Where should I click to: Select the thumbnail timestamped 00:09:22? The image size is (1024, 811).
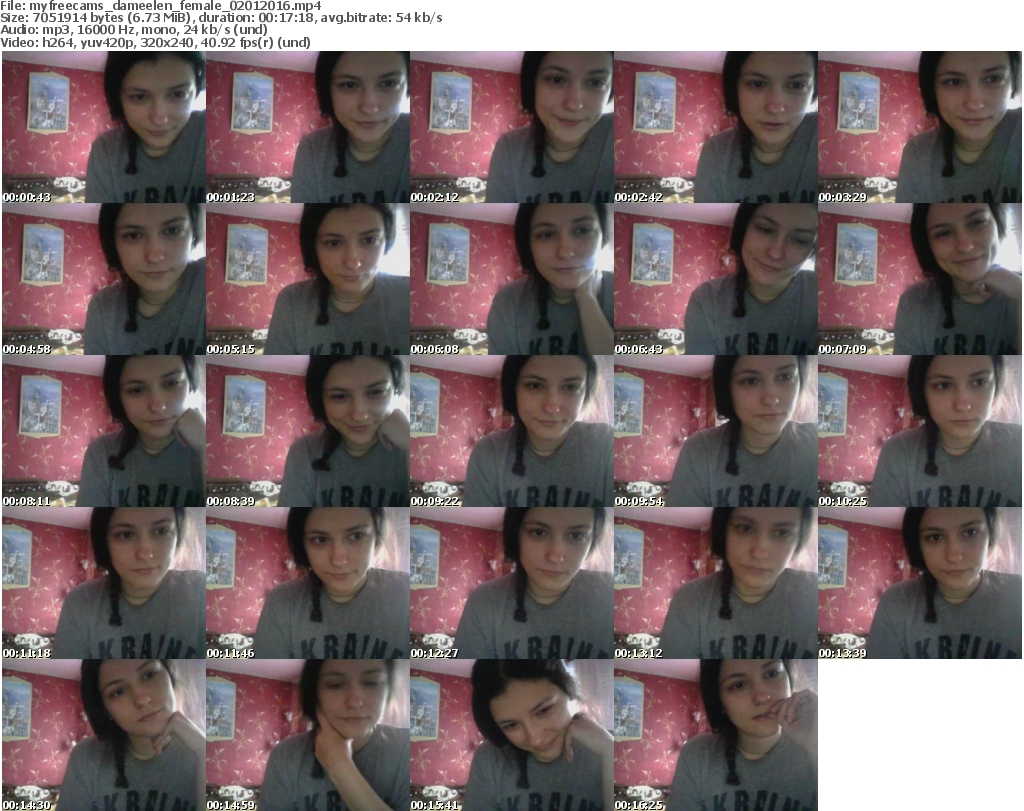[511, 431]
